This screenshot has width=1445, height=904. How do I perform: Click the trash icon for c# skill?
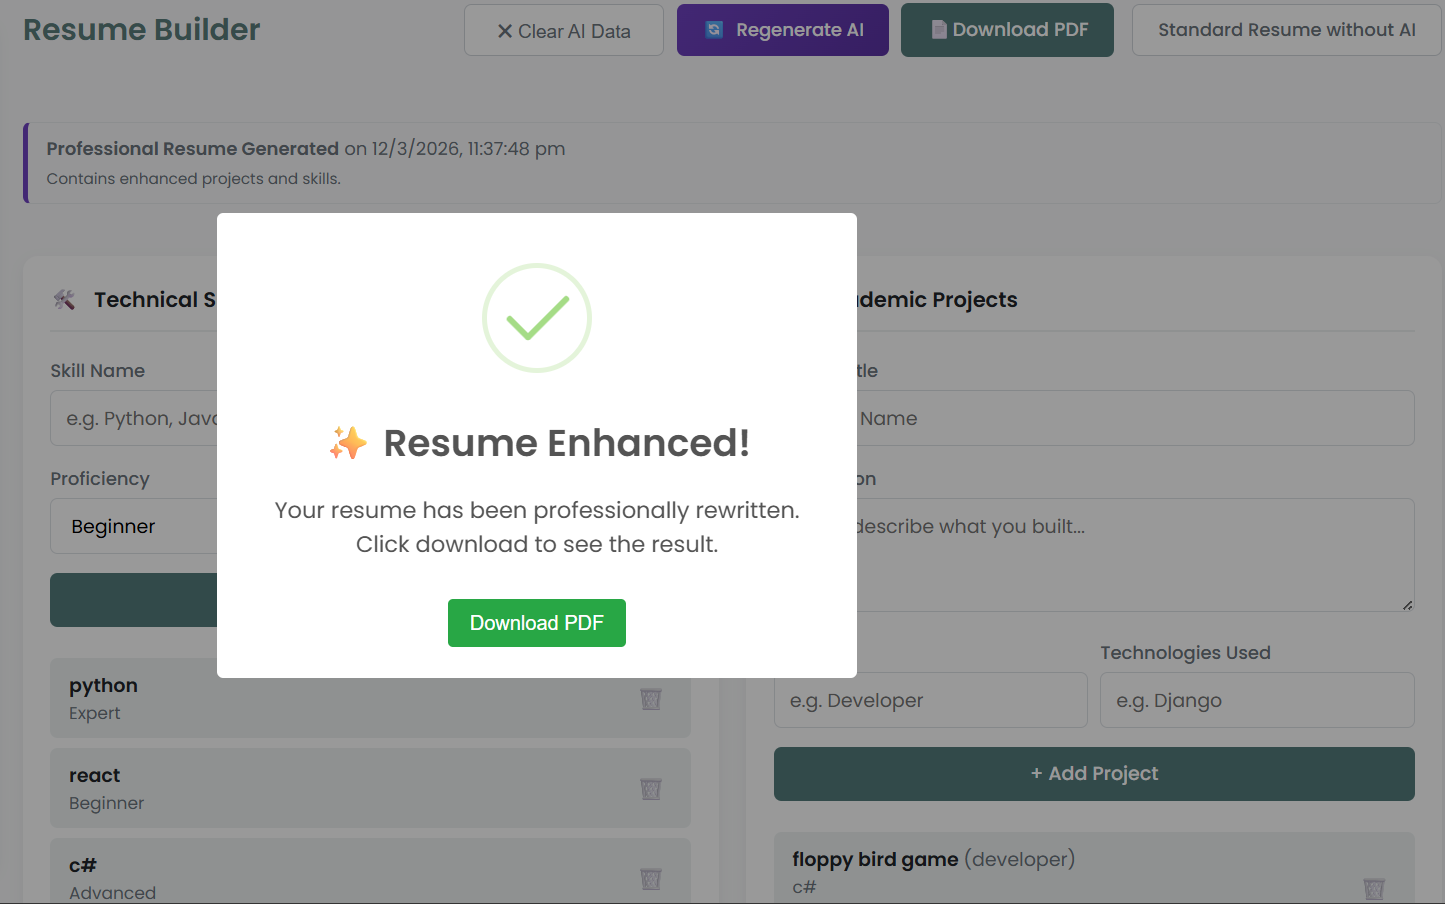pos(650,879)
